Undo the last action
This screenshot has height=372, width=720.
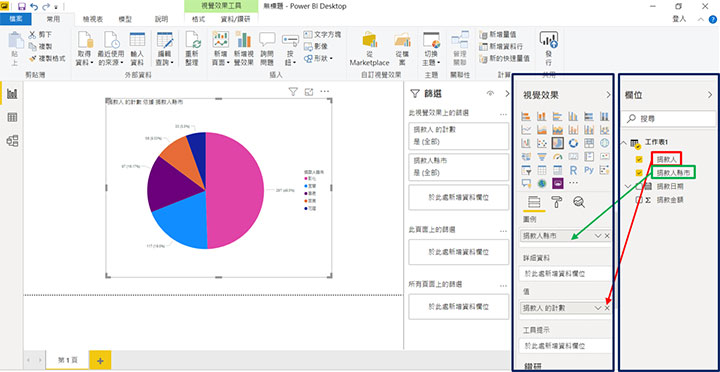point(34,6)
